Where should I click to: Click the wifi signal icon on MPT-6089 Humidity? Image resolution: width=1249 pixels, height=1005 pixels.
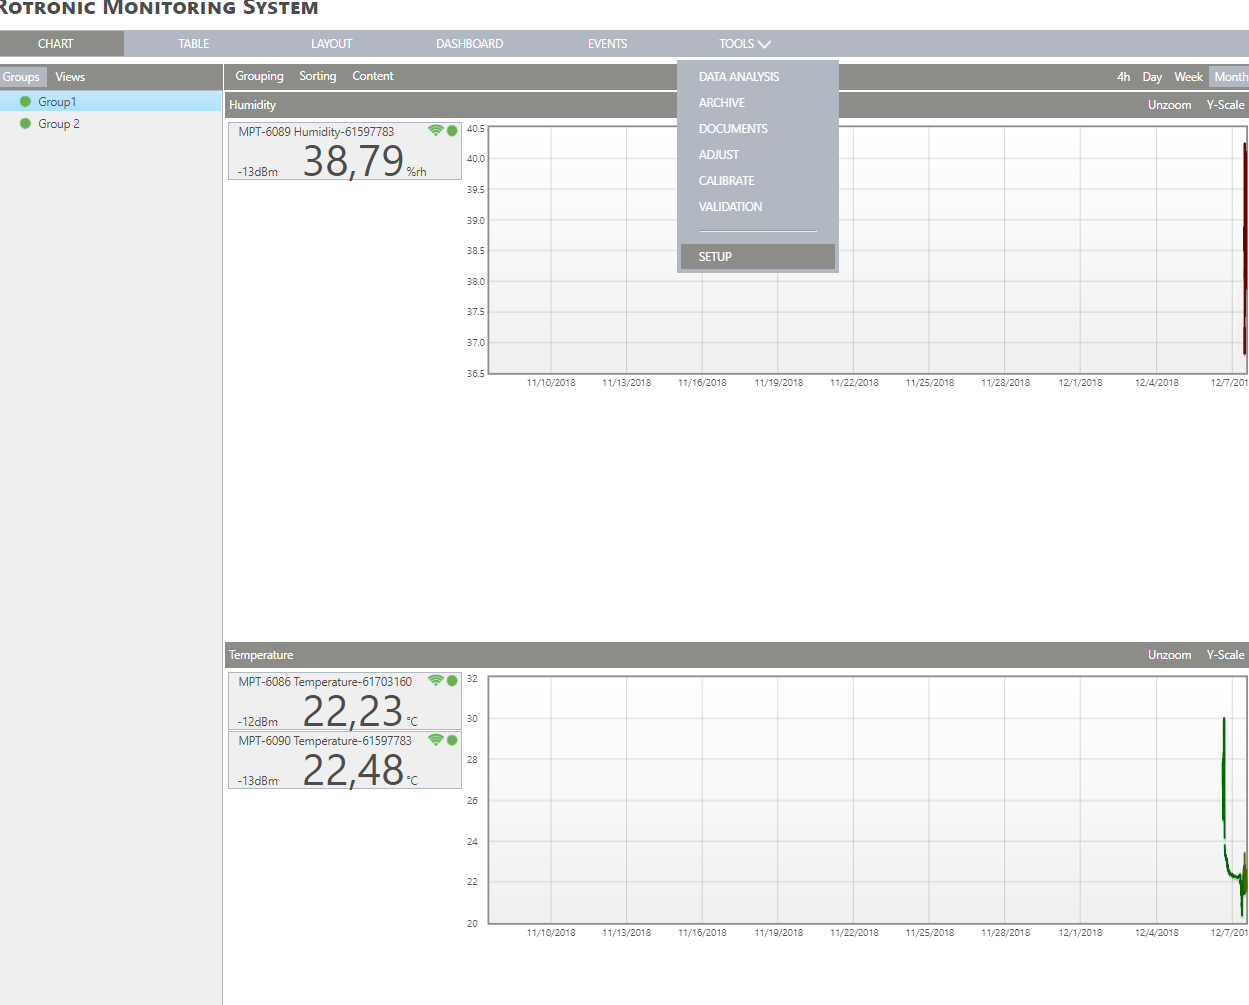tap(435, 131)
